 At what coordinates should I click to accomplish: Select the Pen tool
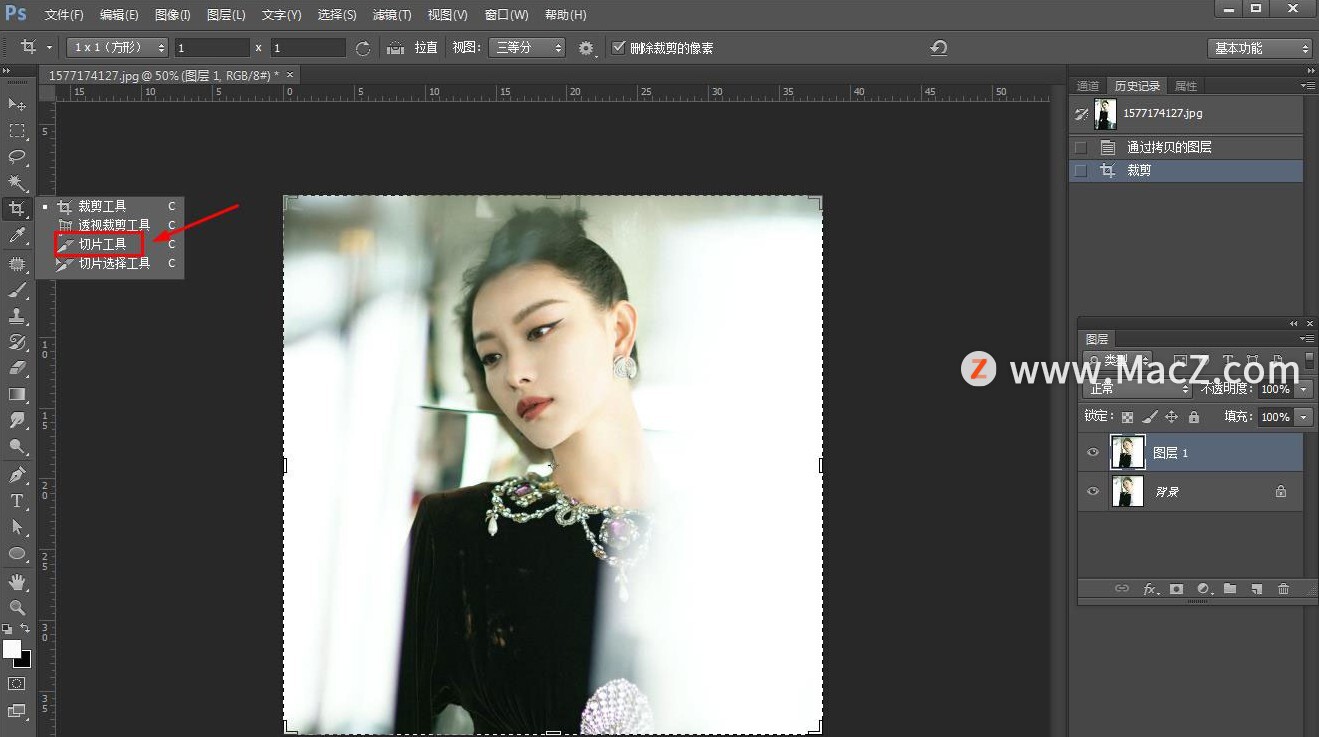pos(17,475)
